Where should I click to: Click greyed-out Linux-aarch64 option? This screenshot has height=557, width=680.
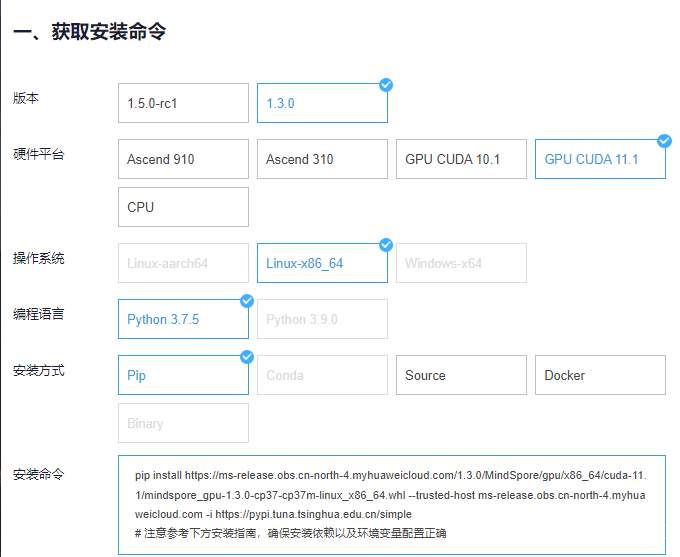point(183,263)
